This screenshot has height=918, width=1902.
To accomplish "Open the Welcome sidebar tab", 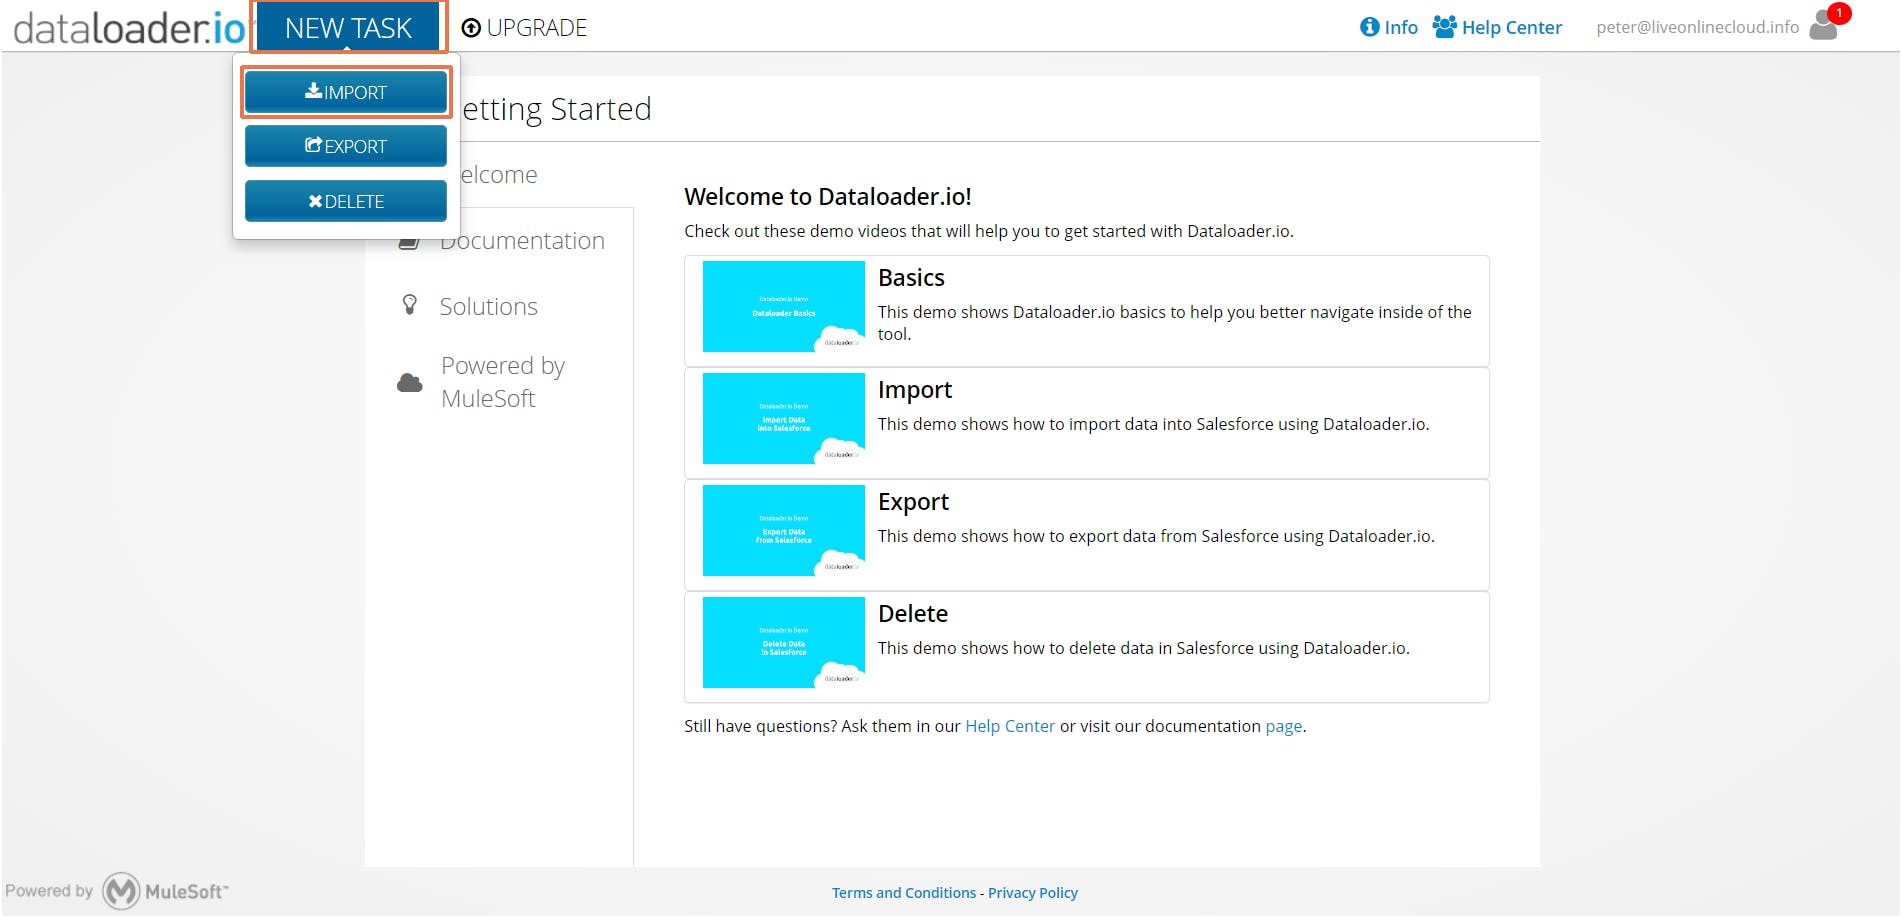I will pos(498,175).
